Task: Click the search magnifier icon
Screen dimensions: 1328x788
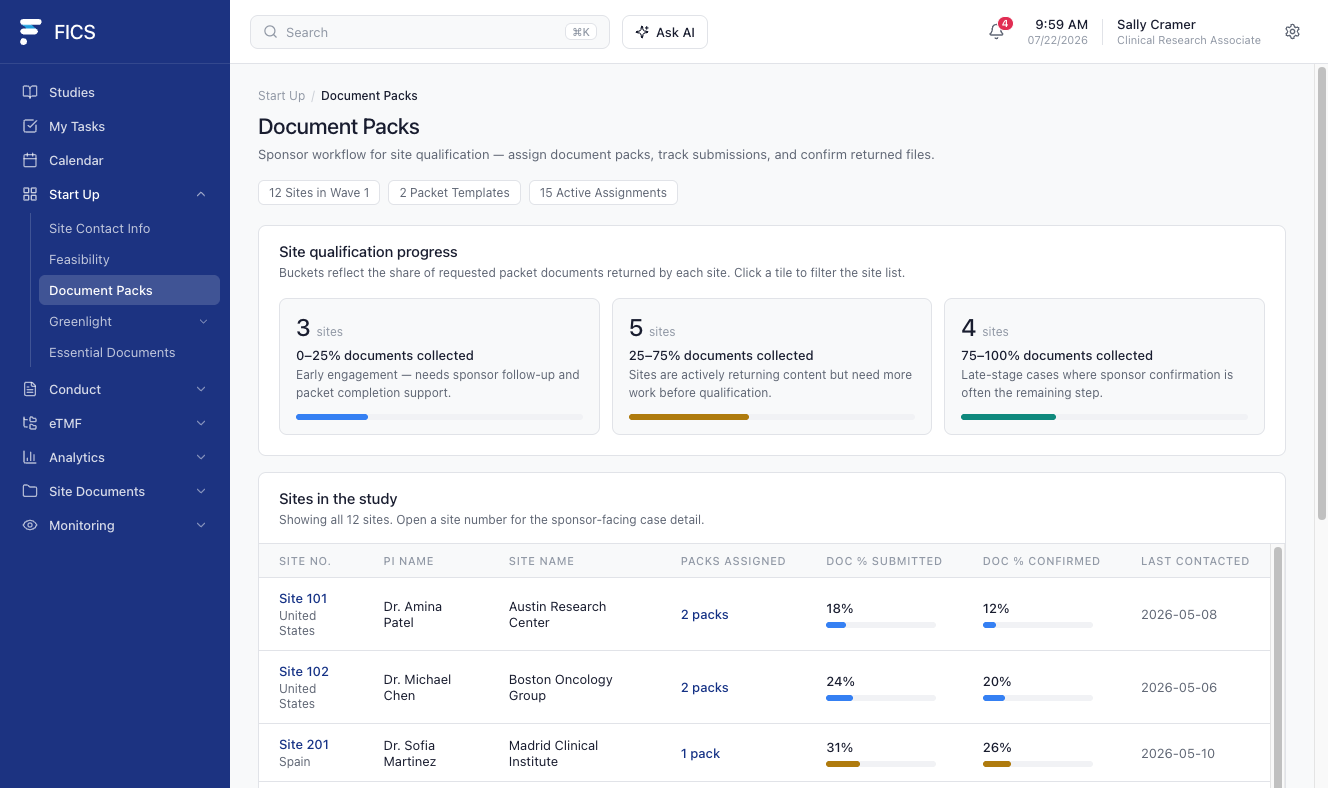Action: (x=270, y=32)
